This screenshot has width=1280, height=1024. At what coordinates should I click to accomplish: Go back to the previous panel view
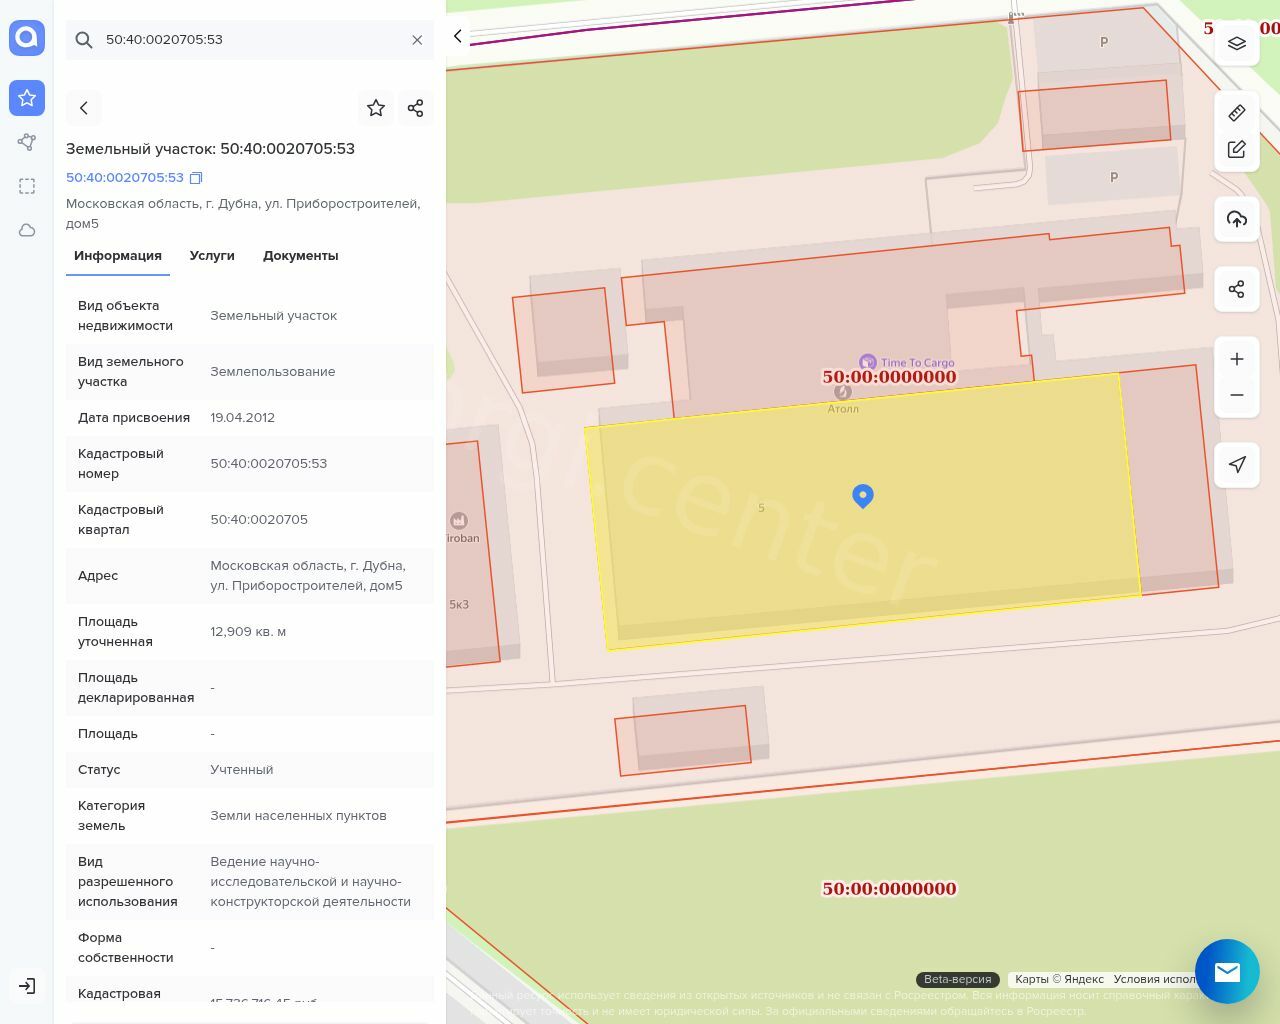pyautogui.click(x=84, y=108)
